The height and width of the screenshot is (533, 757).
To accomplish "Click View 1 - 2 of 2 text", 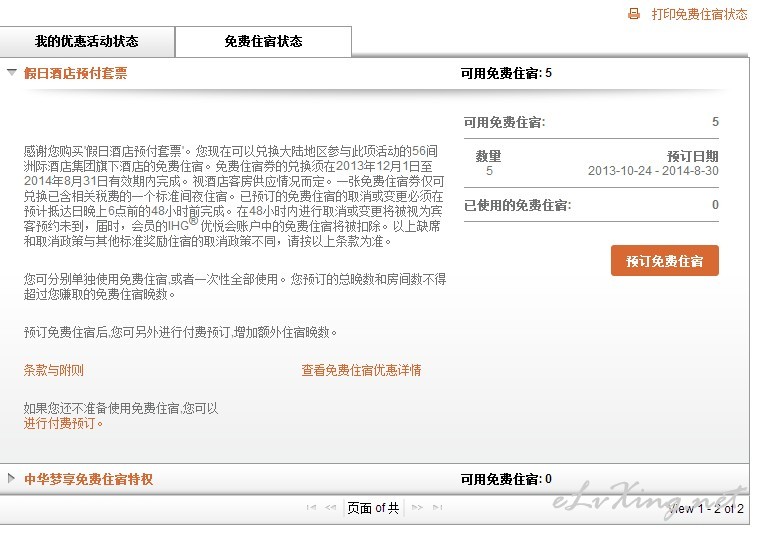I will pyautogui.click(x=706, y=508).
